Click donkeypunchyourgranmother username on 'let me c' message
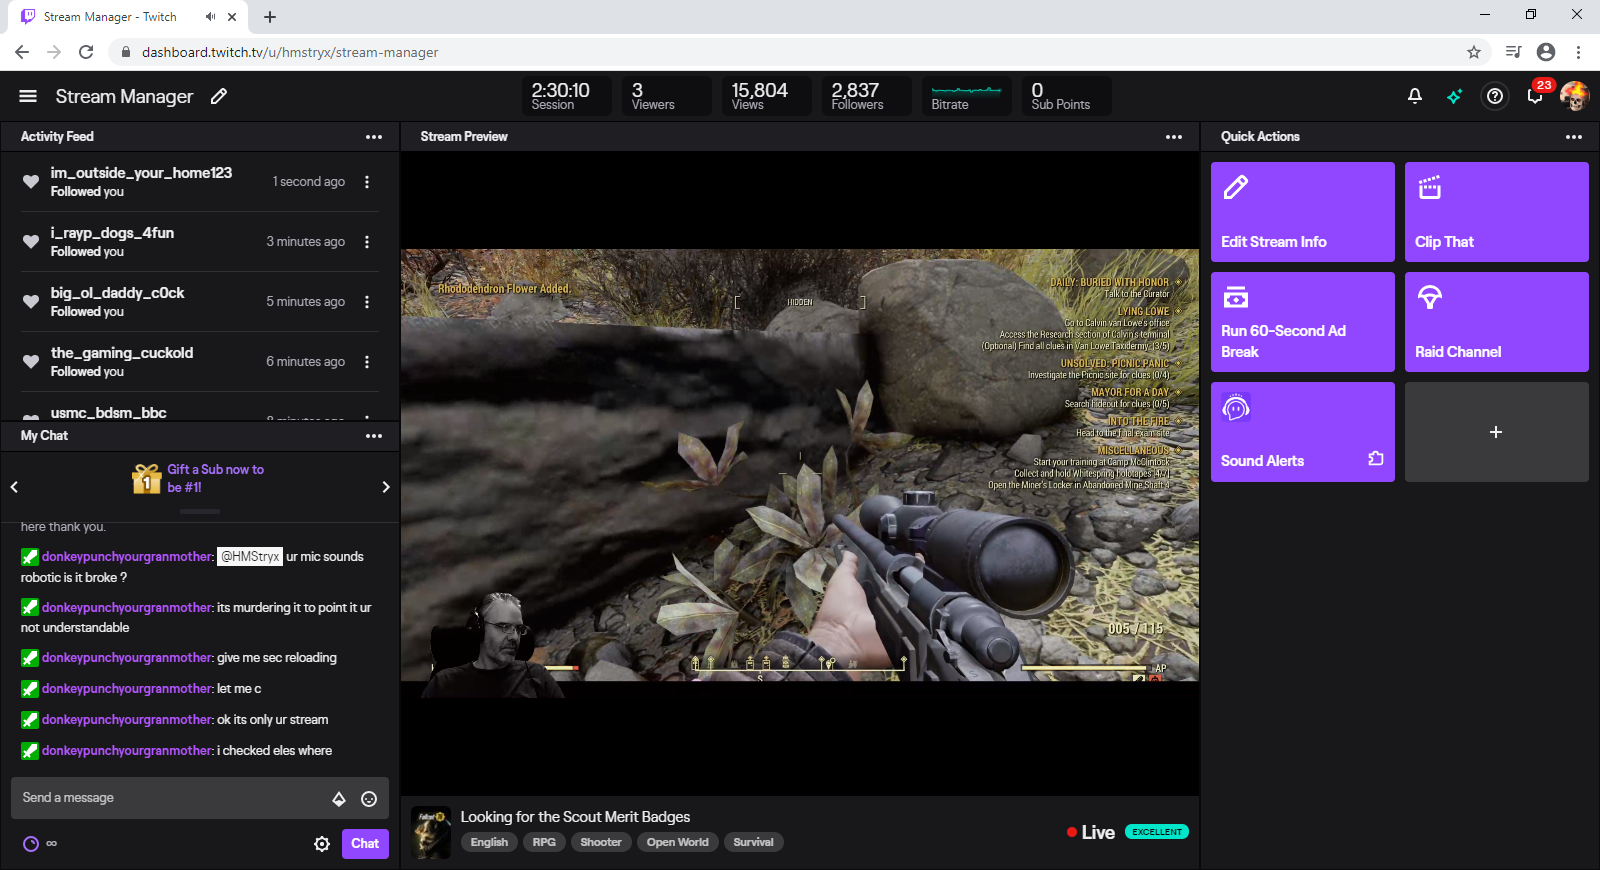Viewport: 1600px width, 870px height. [127, 689]
